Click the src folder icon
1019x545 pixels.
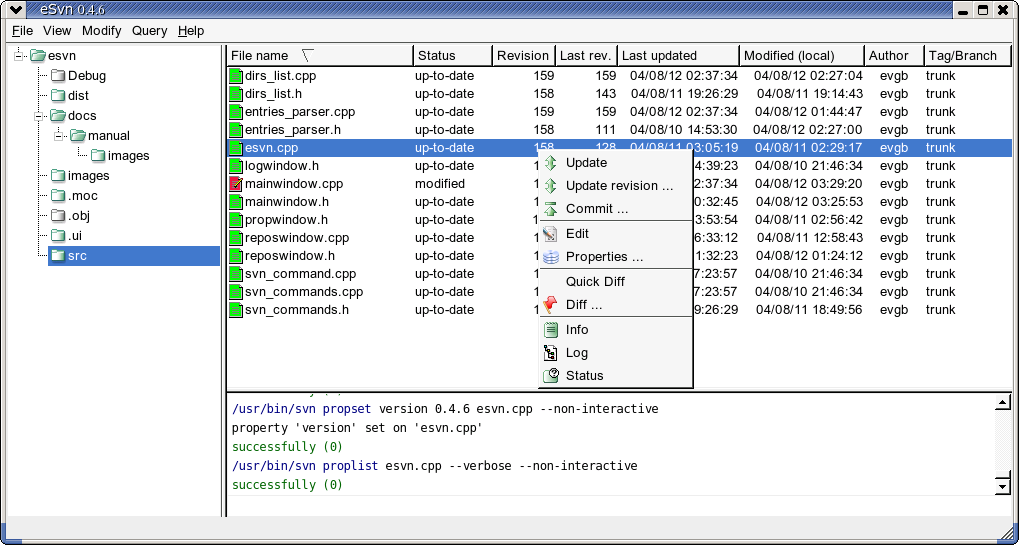click(x=58, y=255)
